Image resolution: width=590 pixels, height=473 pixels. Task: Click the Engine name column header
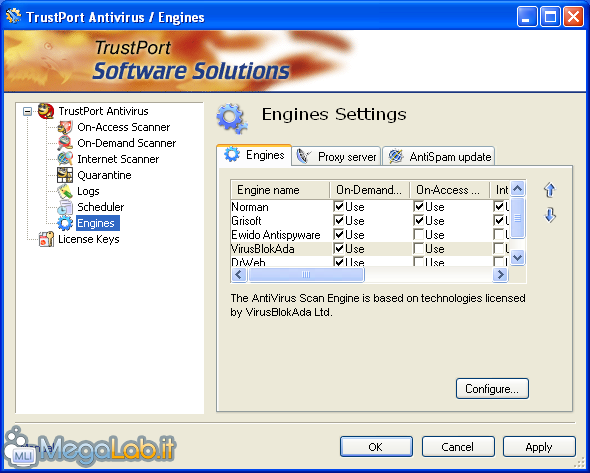click(280, 190)
